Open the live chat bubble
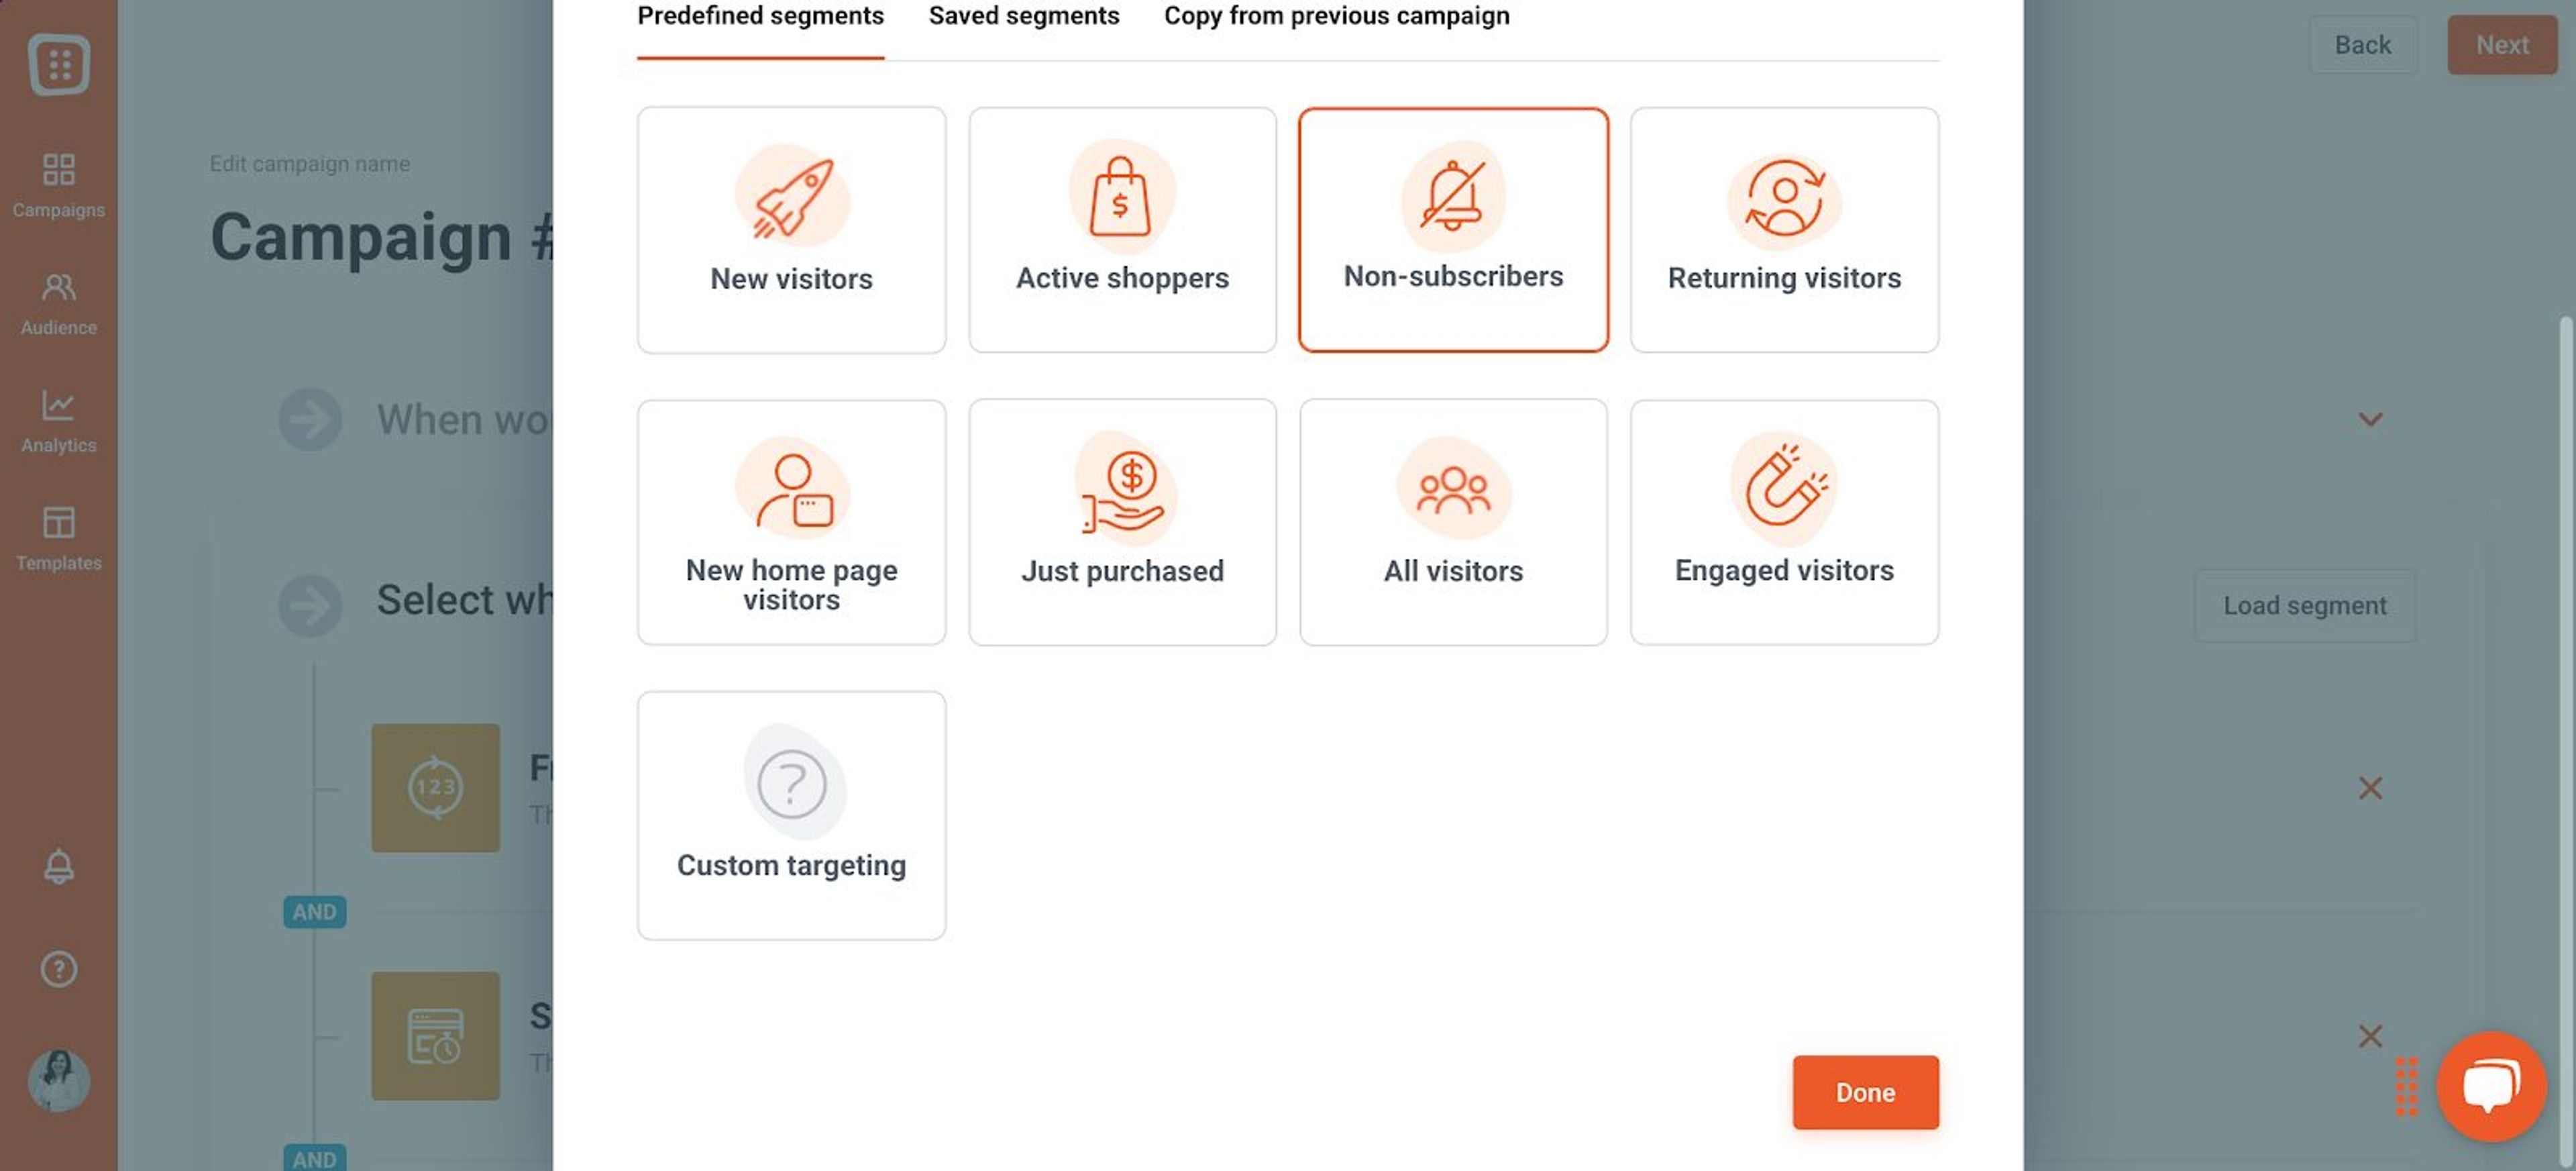This screenshot has width=2576, height=1171. pyautogui.click(x=2490, y=1085)
